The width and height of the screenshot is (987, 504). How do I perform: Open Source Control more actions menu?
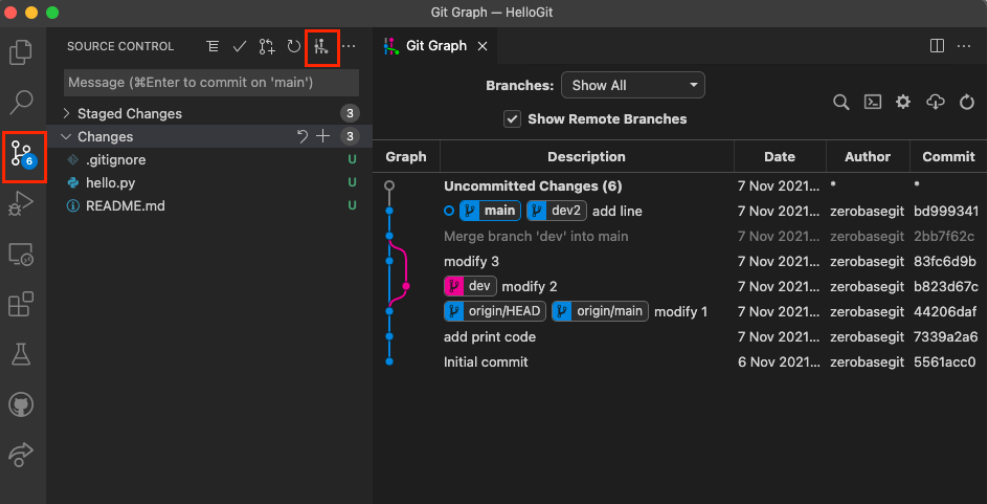click(348, 47)
